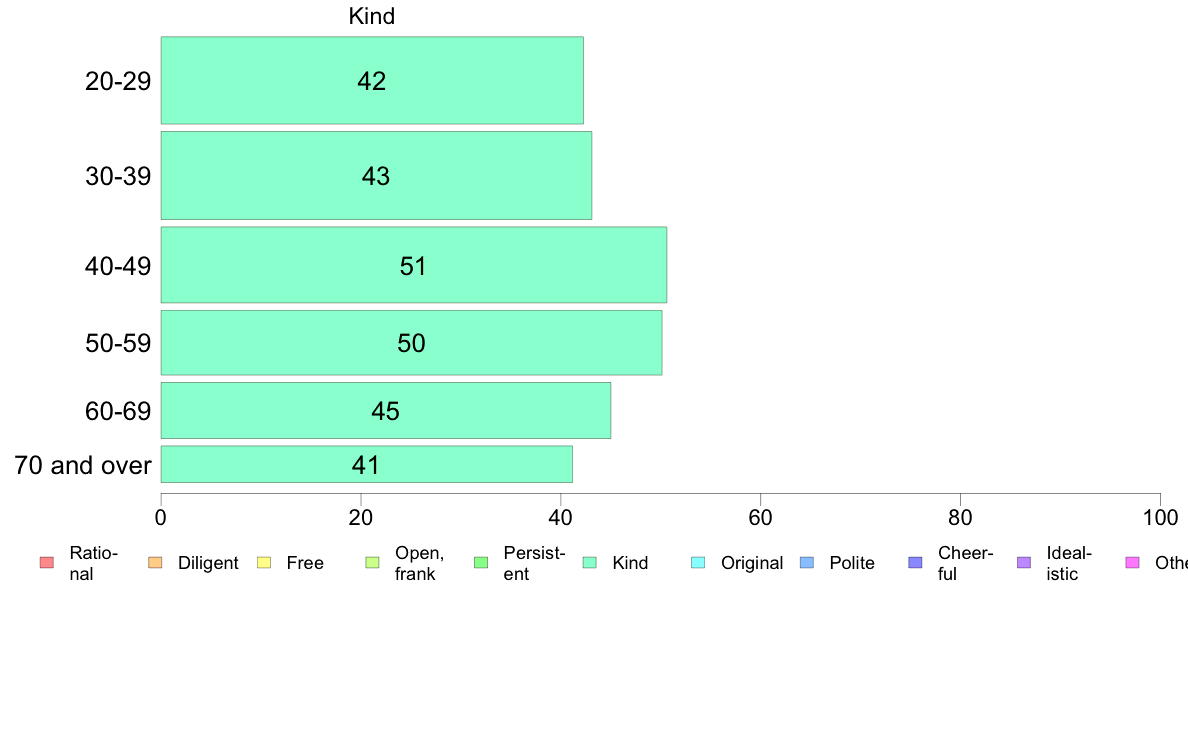This screenshot has width=1188, height=736.
Task: Select the Idealistic legend swatch
Action: click(x=1024, y=562)
